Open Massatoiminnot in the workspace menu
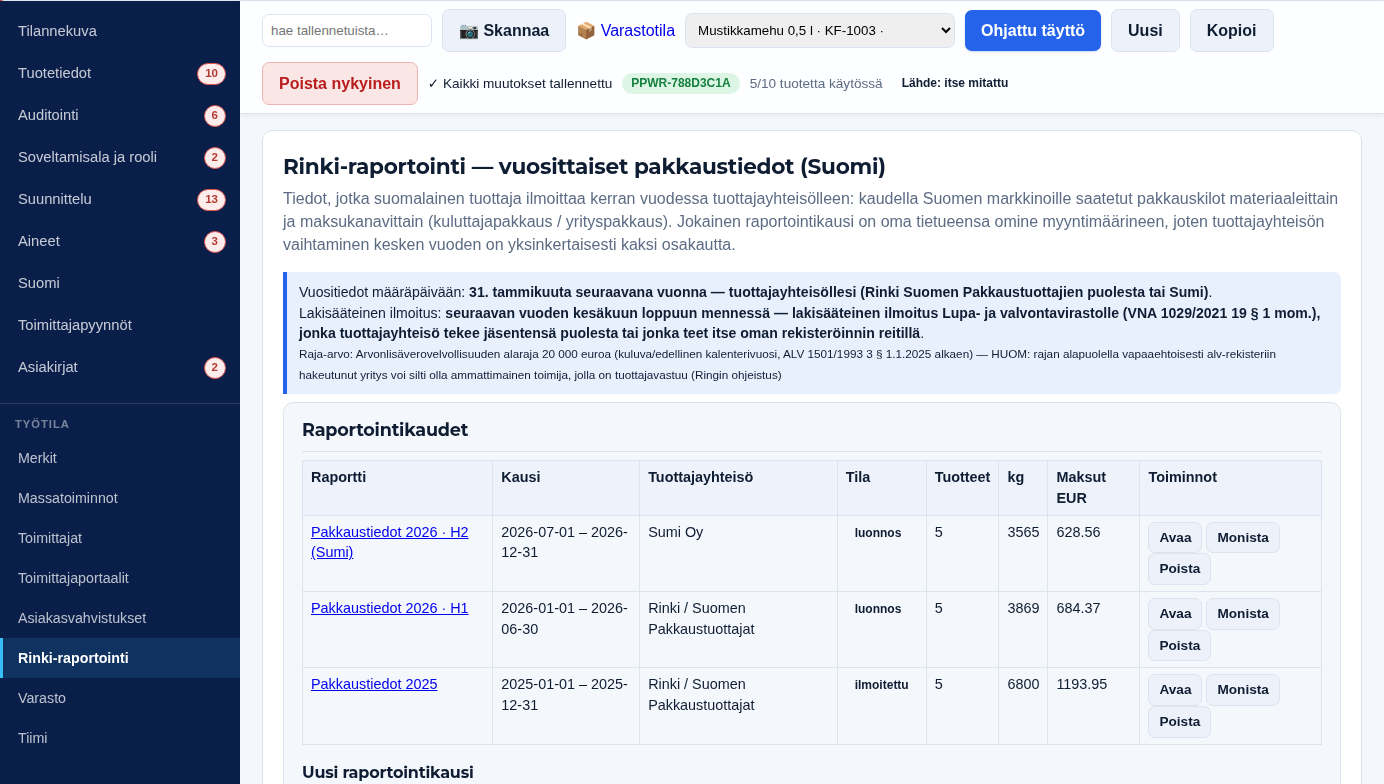1384x784 pixels. [x=120, y=498]
